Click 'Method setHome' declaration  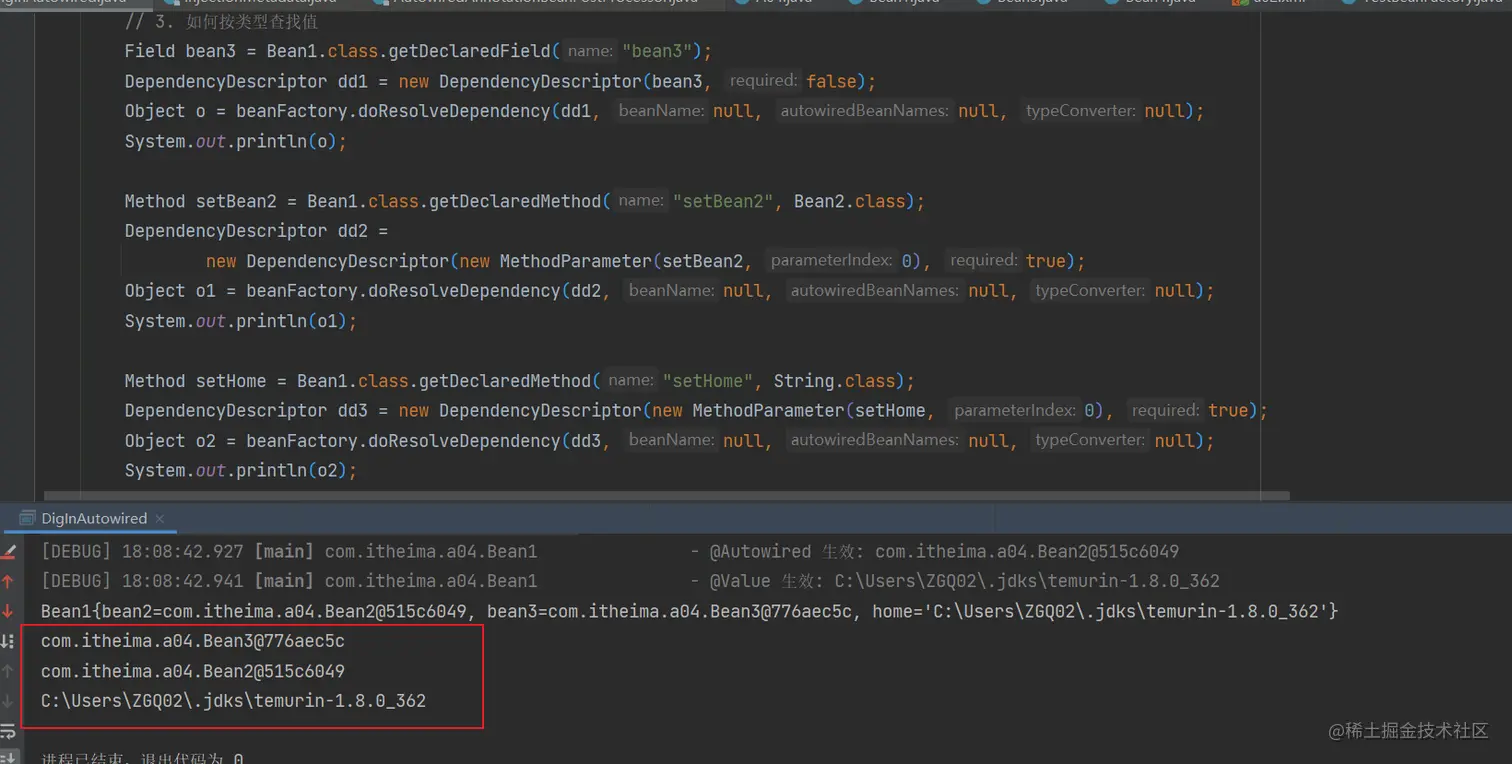195,381
